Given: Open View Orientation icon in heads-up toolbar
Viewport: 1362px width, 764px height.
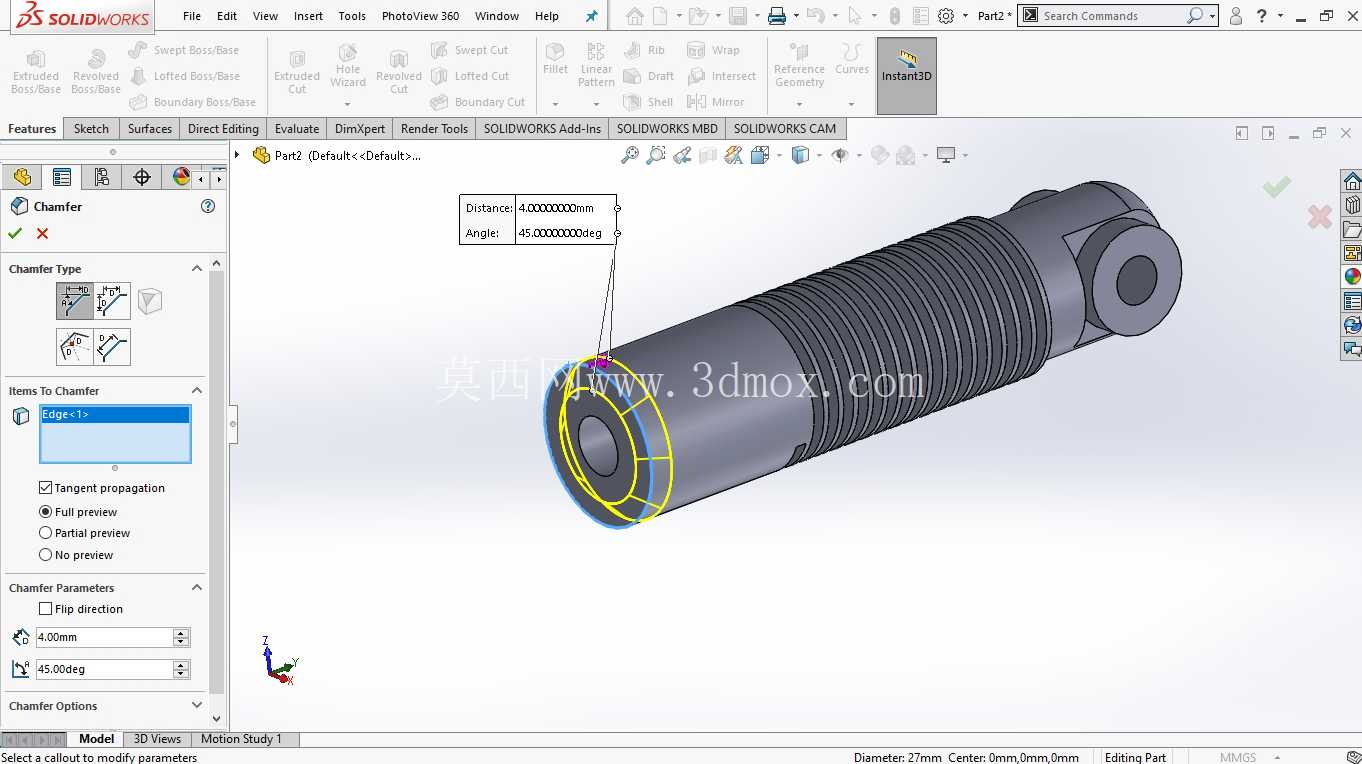Looking at the screenshot, I should [759, 155].
